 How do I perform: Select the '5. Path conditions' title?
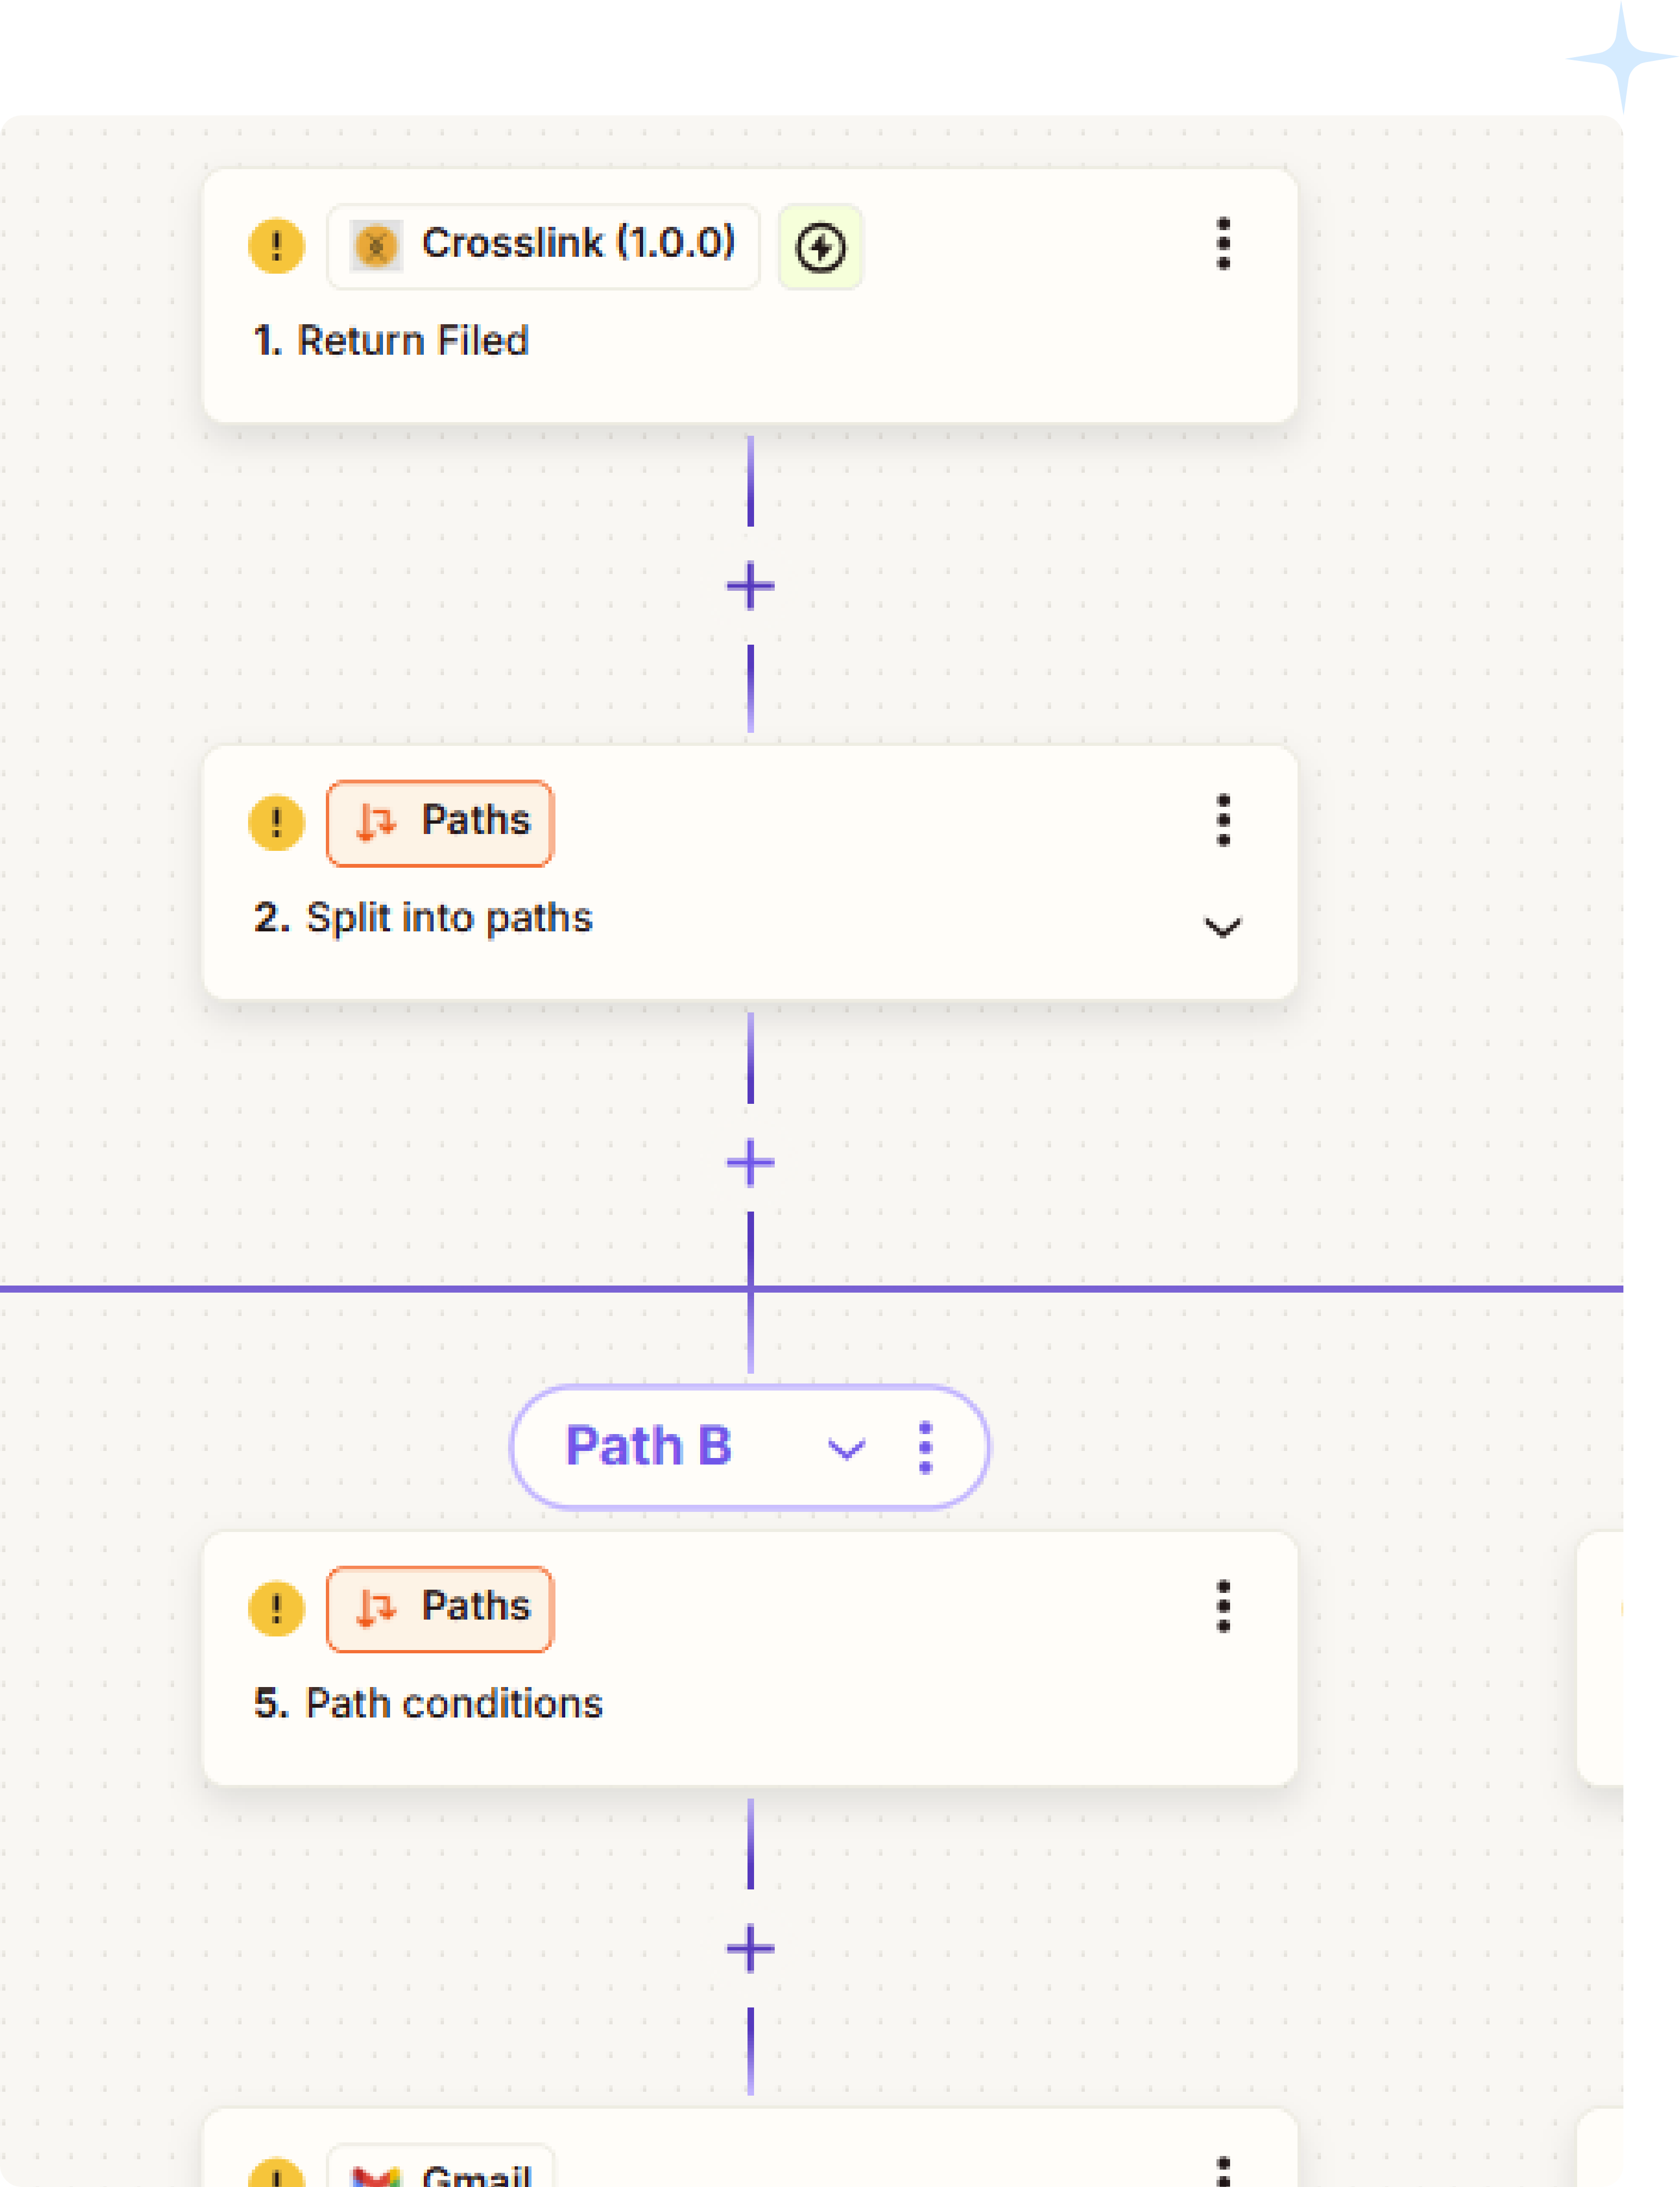pos(428,1704)
